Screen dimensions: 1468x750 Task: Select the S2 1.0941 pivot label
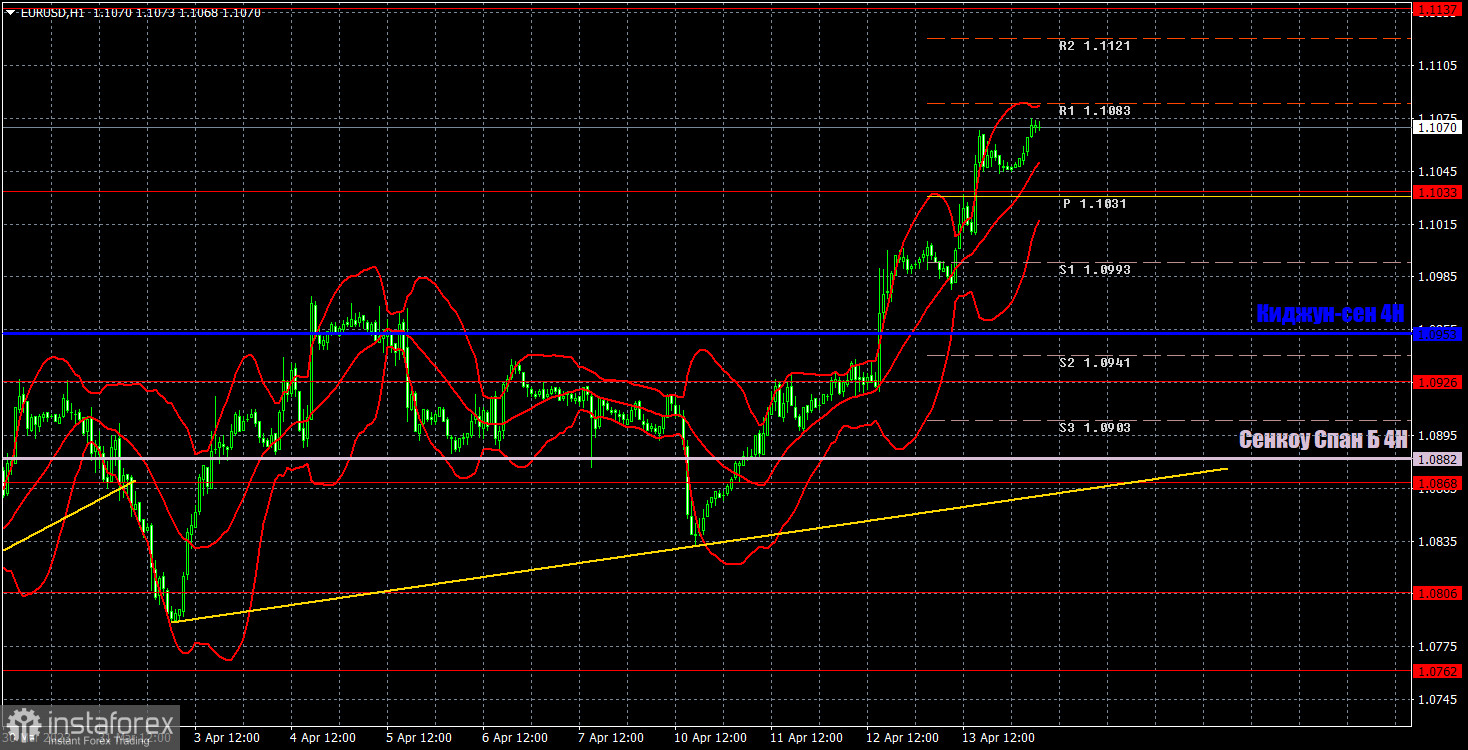(x=1094, y=363)
